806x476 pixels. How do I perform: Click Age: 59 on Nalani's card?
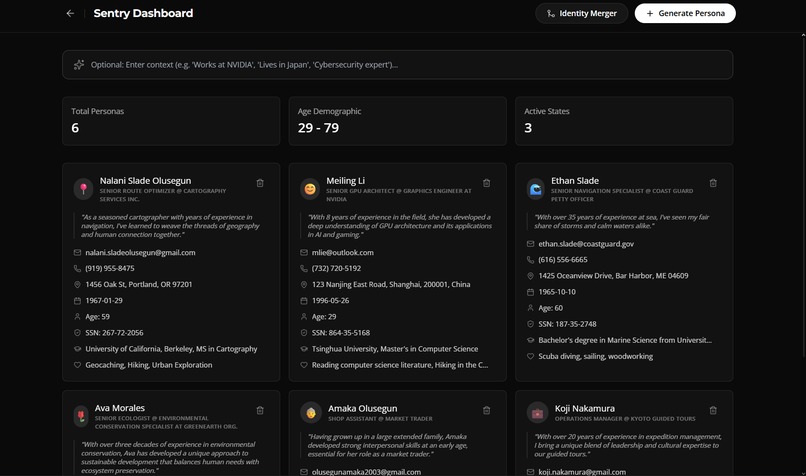click(x=98, y=317)
